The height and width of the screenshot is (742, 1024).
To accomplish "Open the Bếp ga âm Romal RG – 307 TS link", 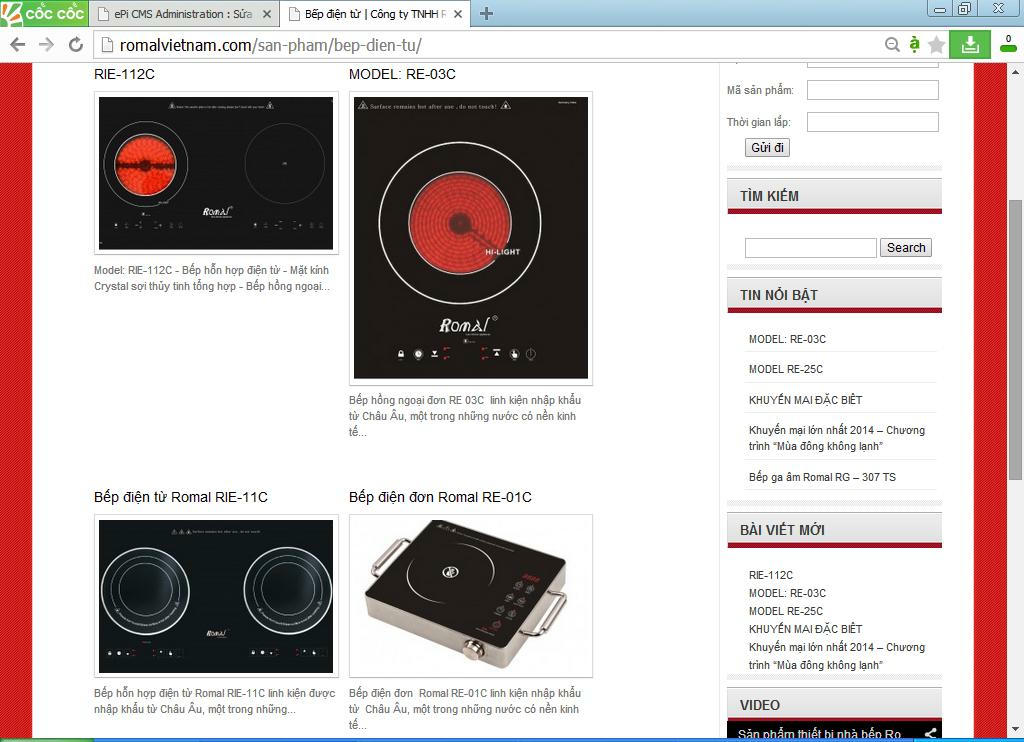I will (x=822, y=477).
